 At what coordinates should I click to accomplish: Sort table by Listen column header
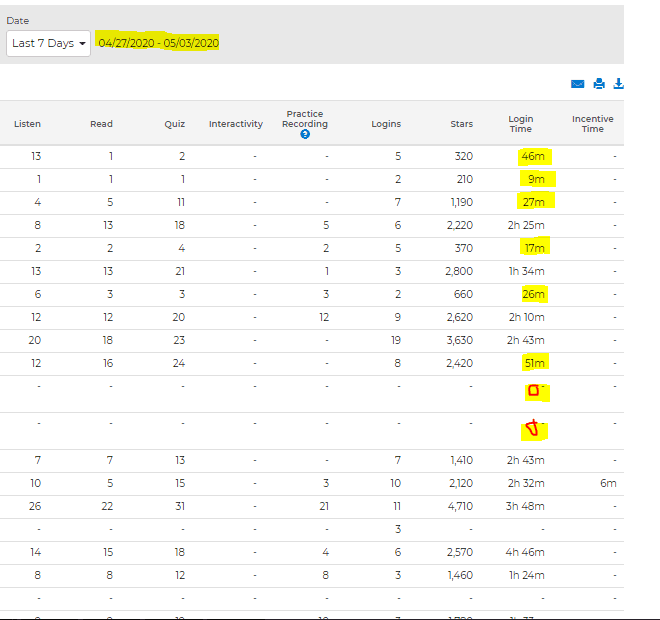pos(27,124)
